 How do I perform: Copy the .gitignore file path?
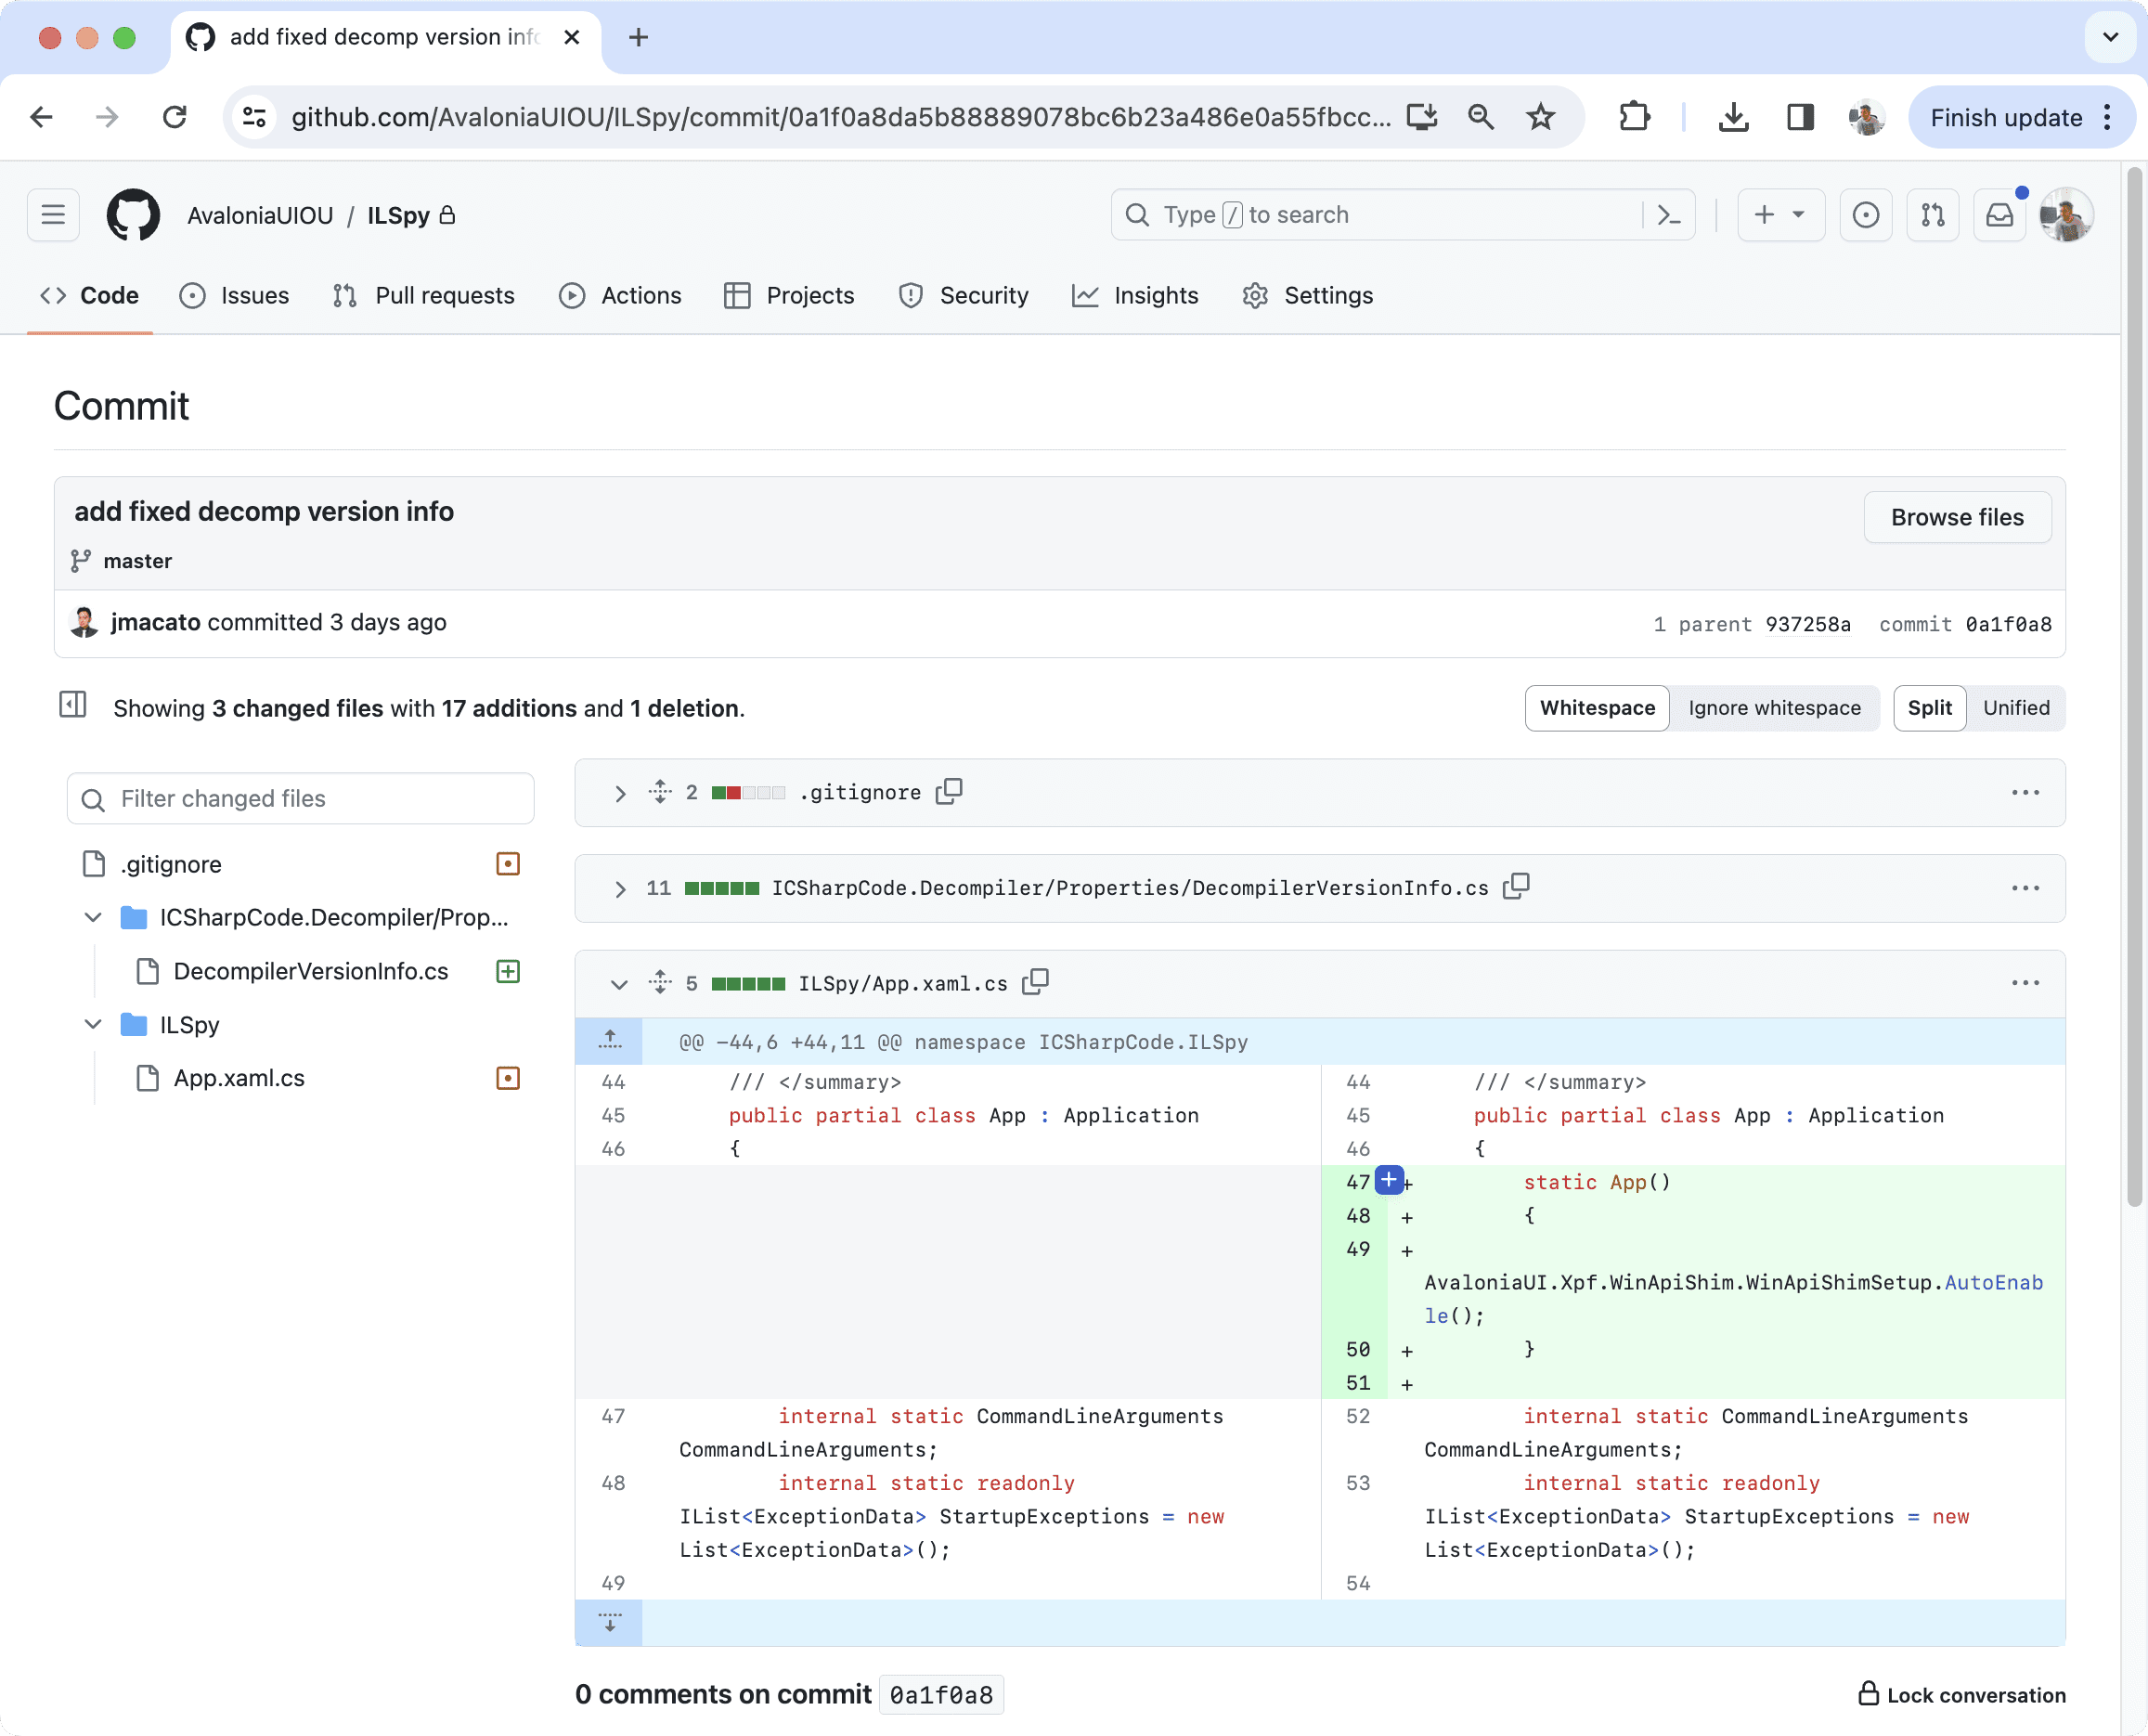click(949, 792)
